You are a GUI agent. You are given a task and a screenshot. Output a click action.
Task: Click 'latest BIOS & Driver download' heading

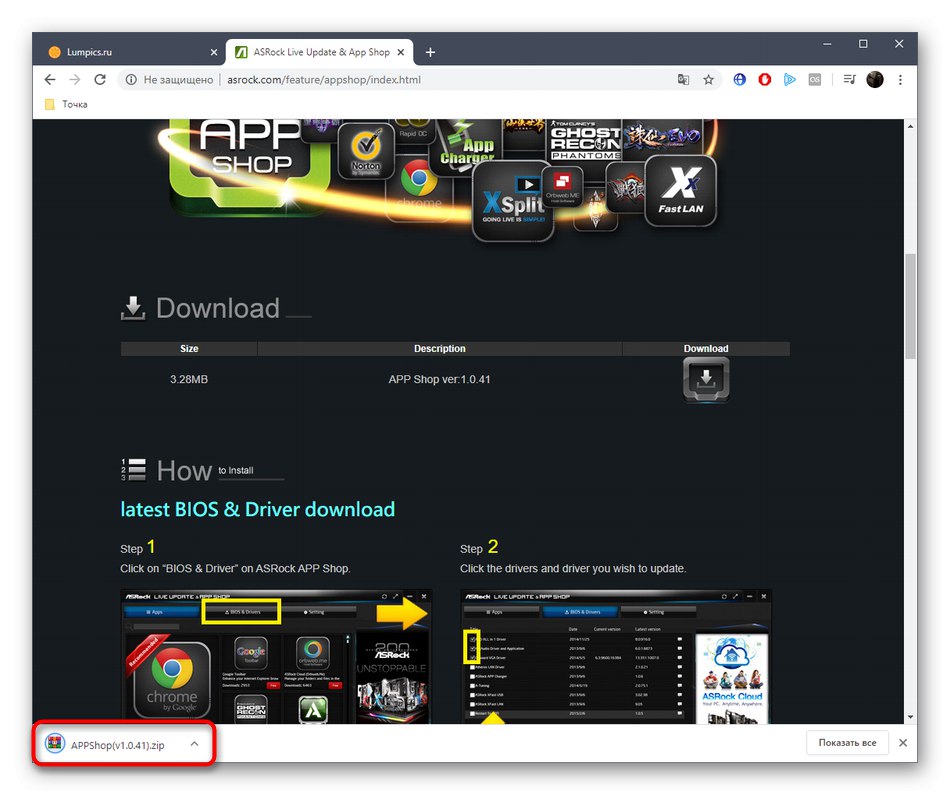point(257,509)
